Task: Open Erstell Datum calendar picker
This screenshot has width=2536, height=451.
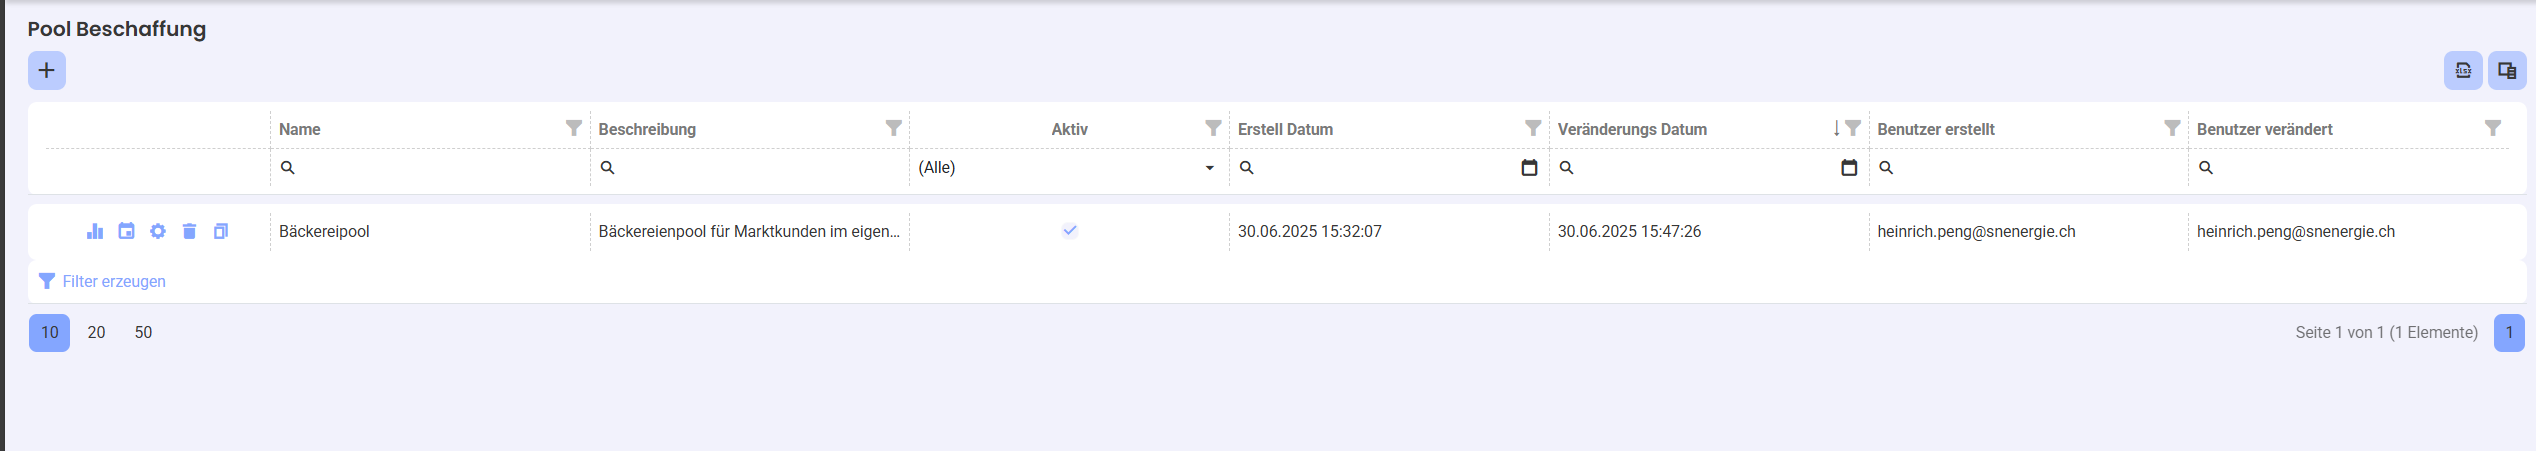Action: click(1529, 168)
